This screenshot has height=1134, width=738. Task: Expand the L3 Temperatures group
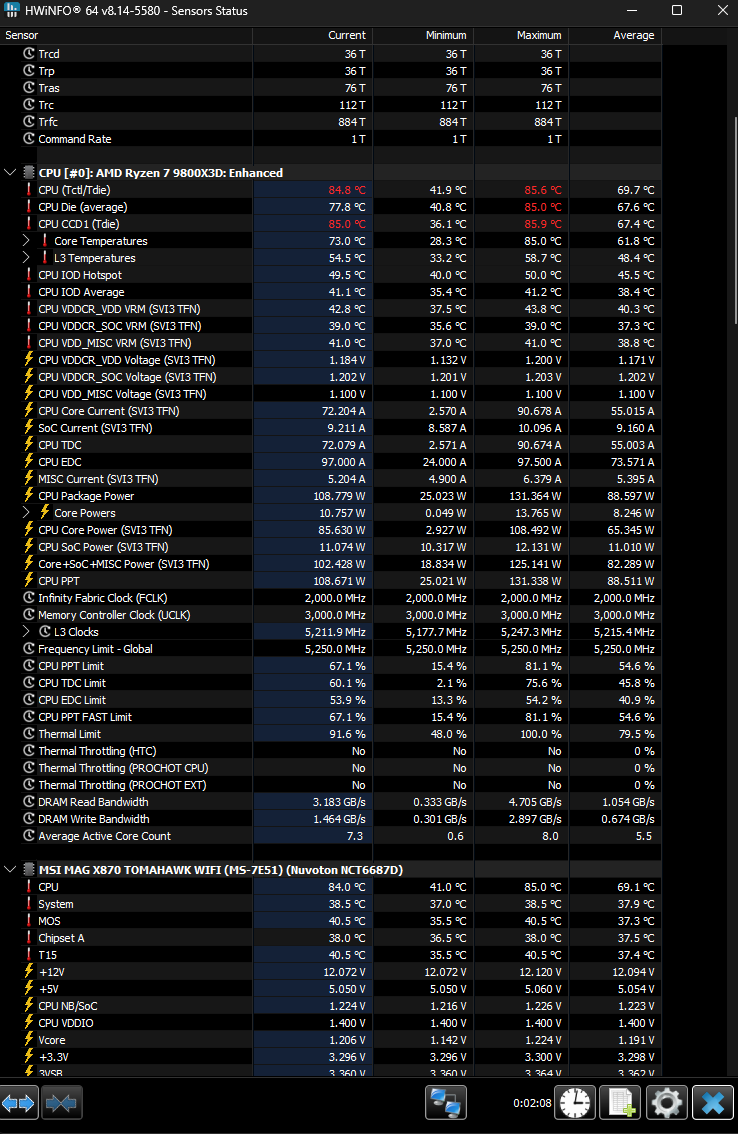(x=26, y=257)
